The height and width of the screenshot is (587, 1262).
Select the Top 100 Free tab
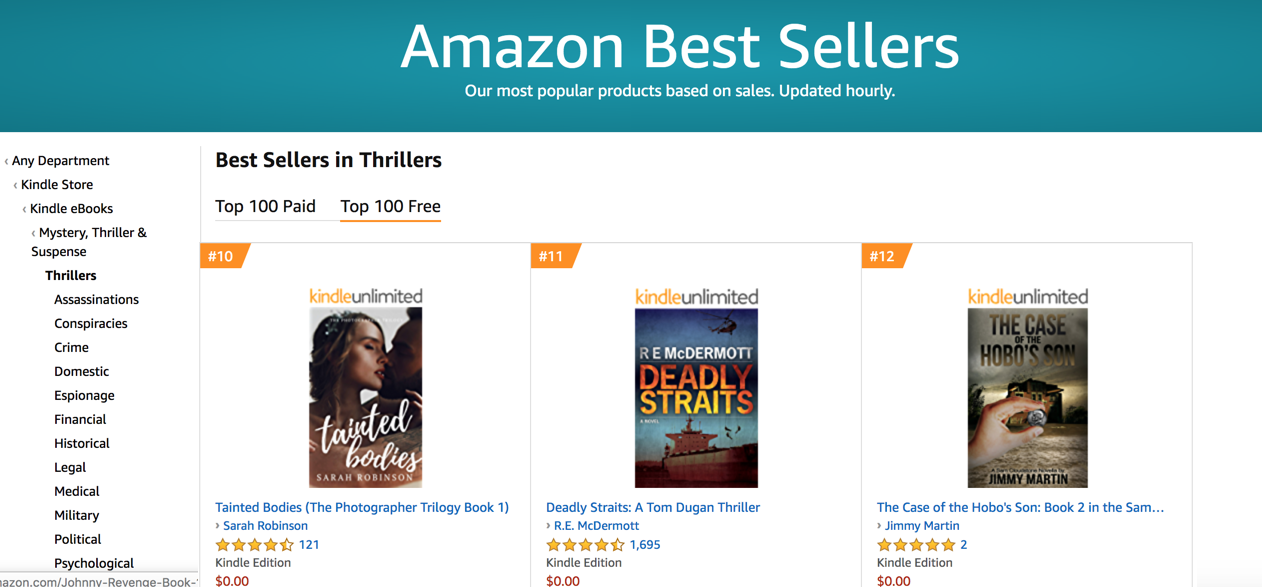[390, 206]
